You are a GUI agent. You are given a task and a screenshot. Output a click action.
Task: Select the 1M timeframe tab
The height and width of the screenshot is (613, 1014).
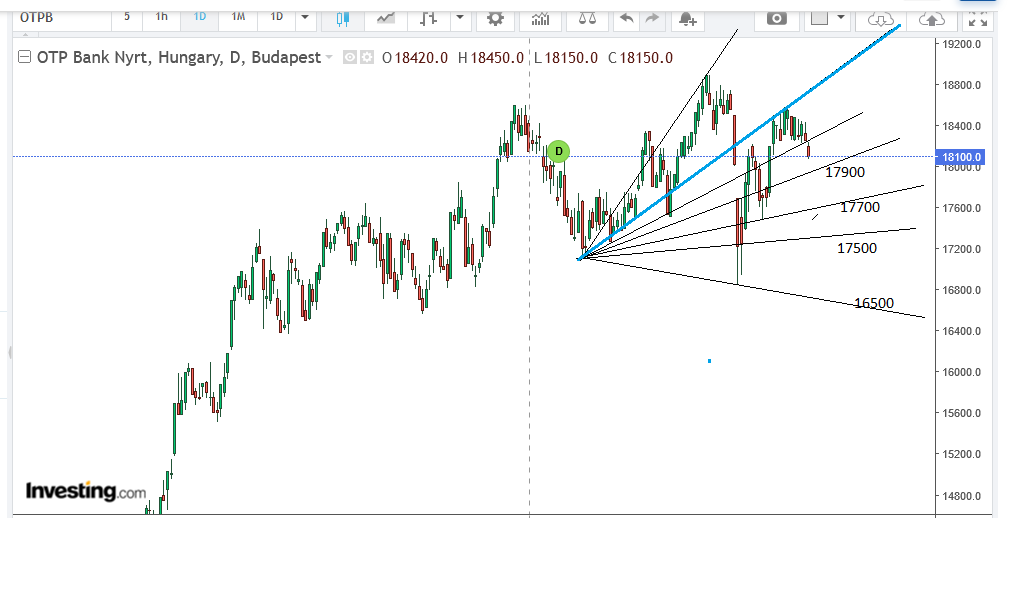point(239,17)
